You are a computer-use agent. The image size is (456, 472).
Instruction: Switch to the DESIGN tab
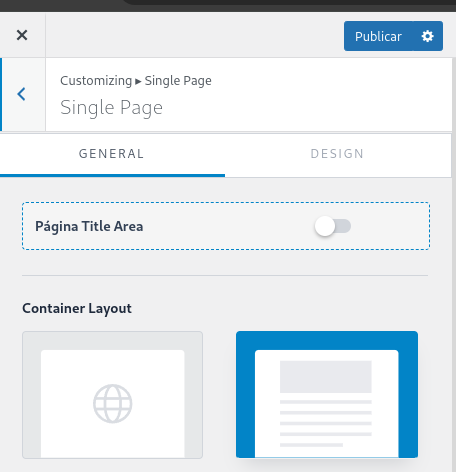point(337,154)
